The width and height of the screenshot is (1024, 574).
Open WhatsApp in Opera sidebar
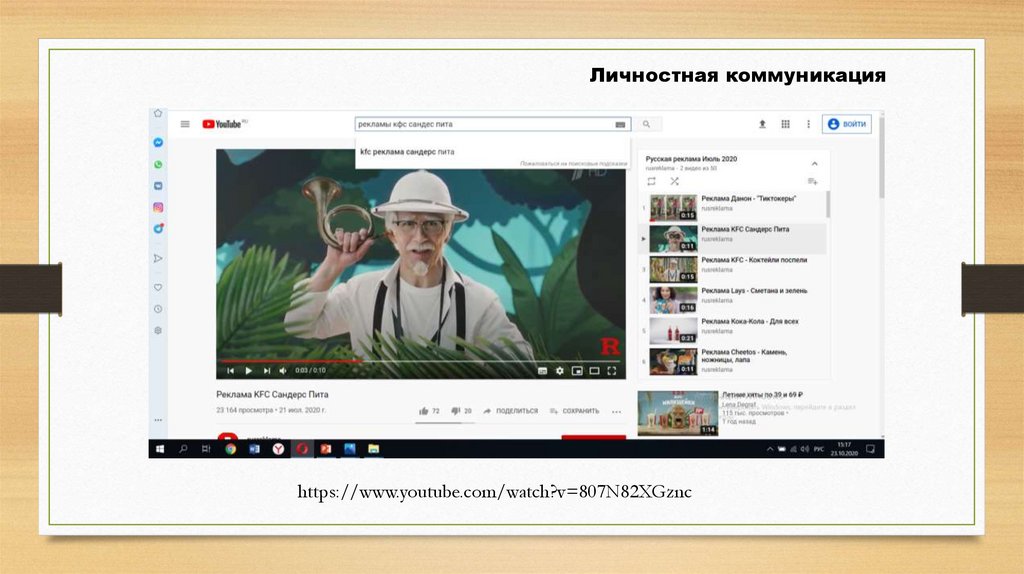pos(158,165)
